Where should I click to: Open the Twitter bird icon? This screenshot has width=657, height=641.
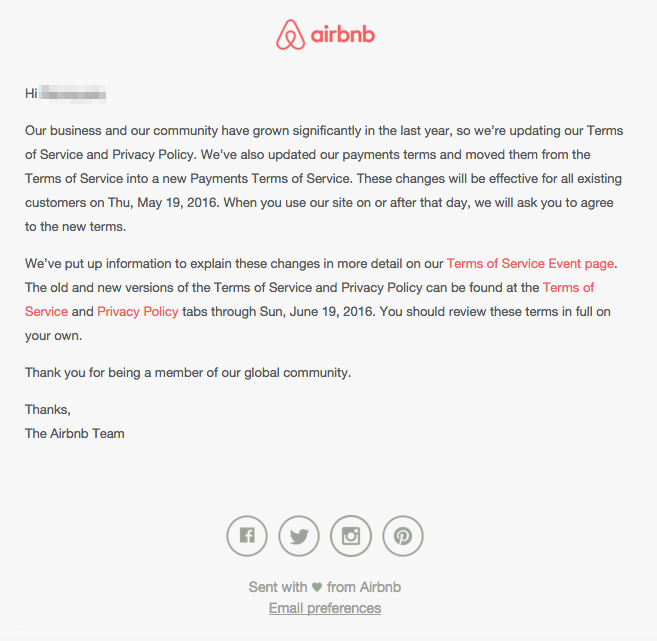click(x=299, y=536)
